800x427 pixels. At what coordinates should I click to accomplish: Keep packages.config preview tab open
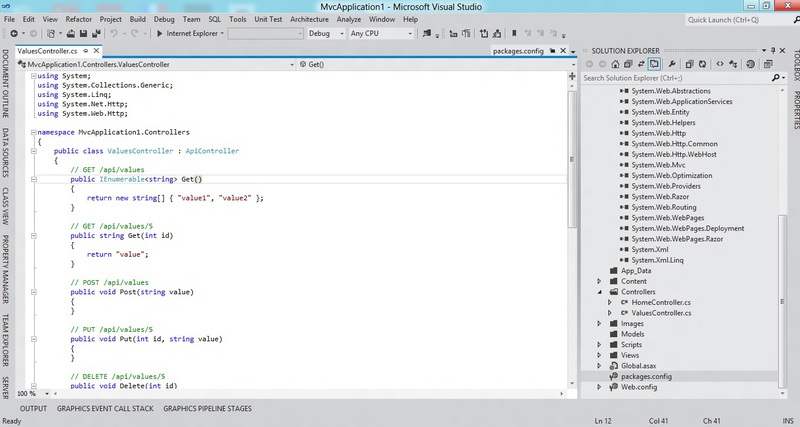pos(553,51)
